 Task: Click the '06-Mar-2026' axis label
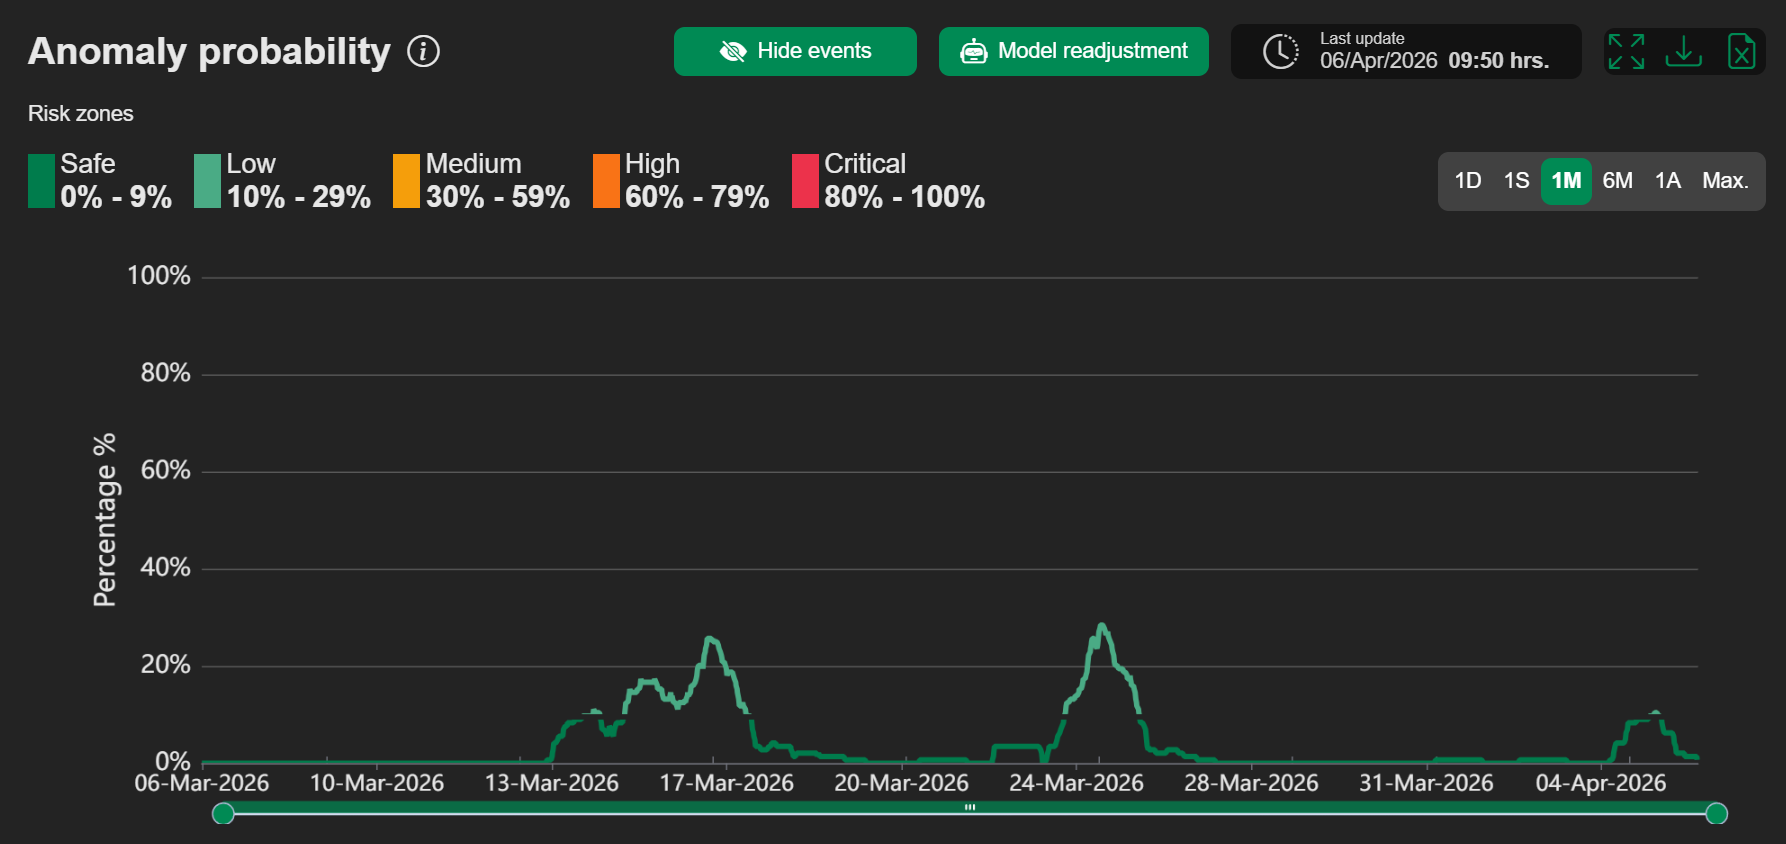coord(202,783)
